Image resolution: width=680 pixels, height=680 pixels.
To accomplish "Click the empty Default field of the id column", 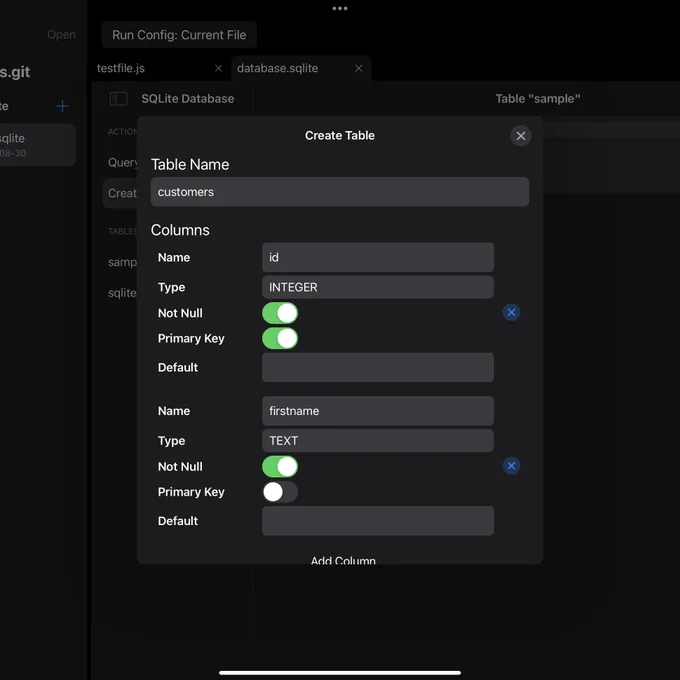I will (x=378, y=367).
